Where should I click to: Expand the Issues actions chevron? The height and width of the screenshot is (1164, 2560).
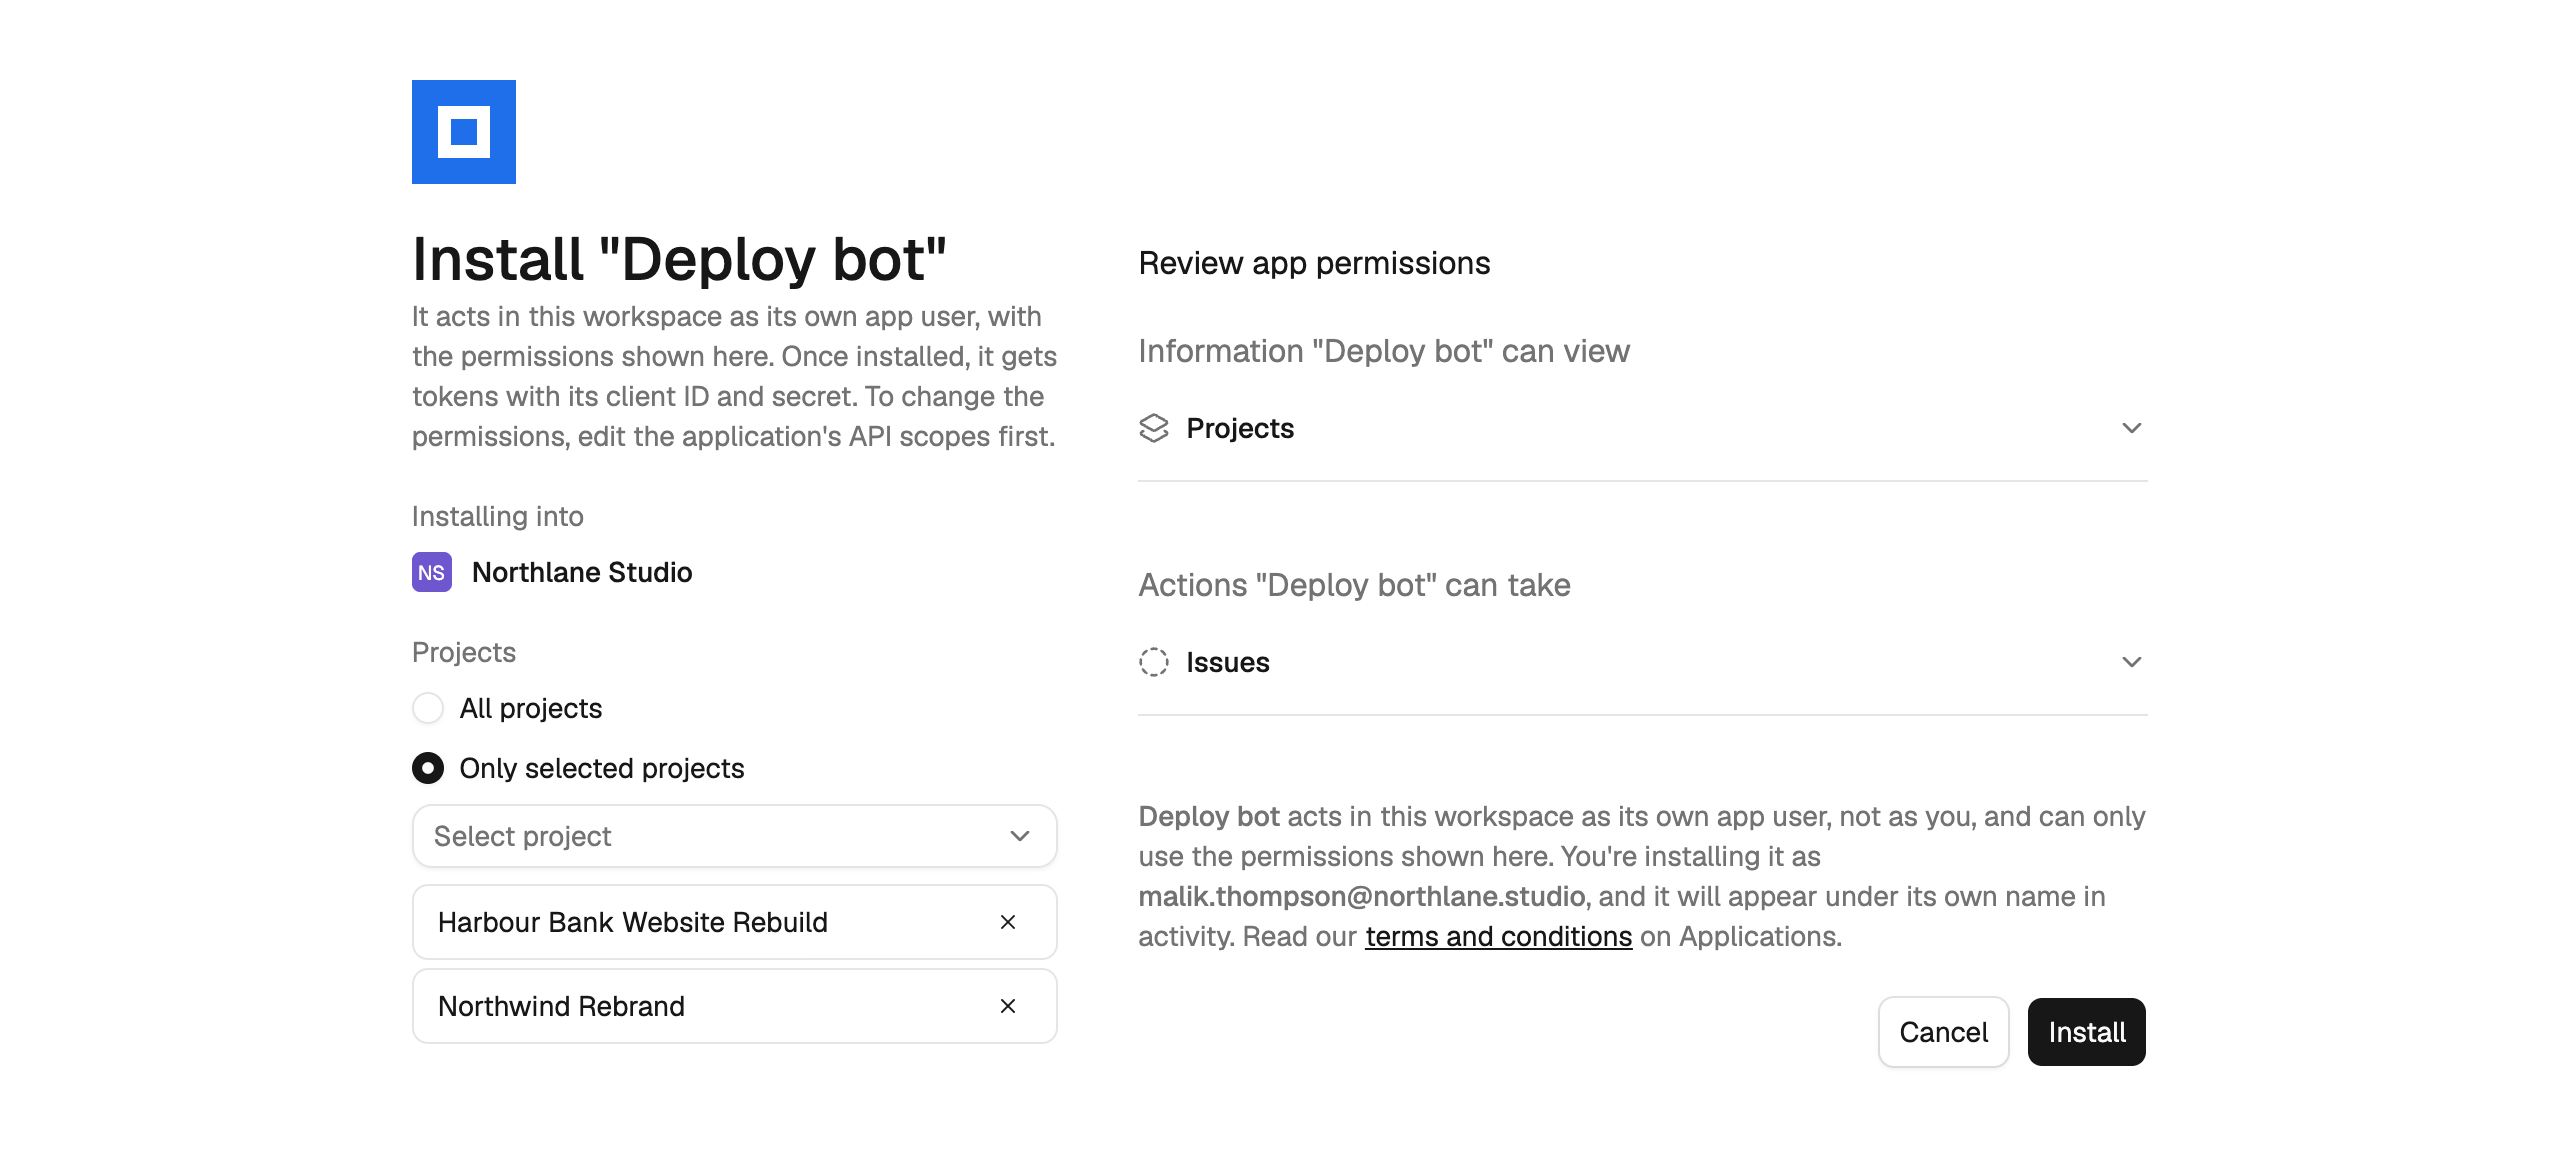2132,662
